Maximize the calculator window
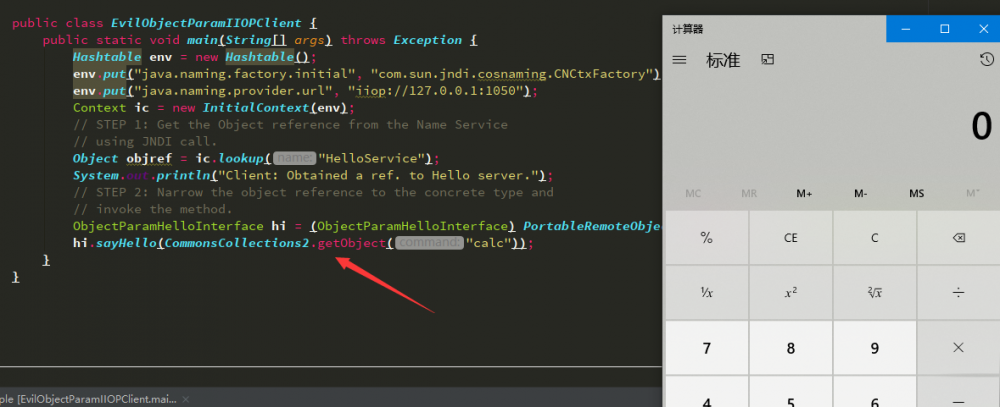 [x=945, y=29]
